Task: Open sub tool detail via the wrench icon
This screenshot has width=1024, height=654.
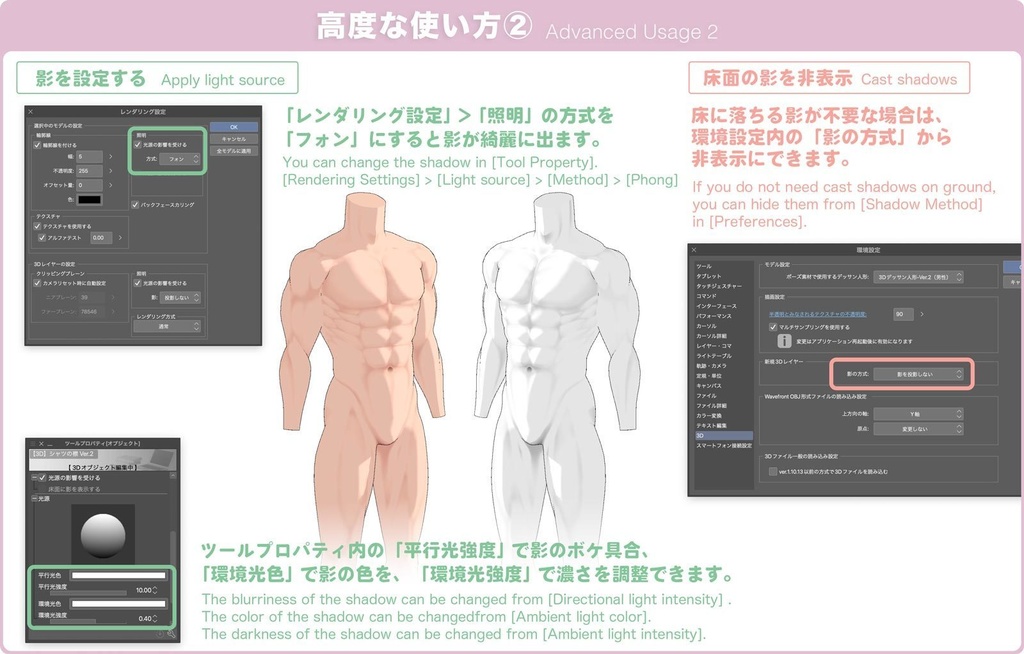Action: click(172, 636)
